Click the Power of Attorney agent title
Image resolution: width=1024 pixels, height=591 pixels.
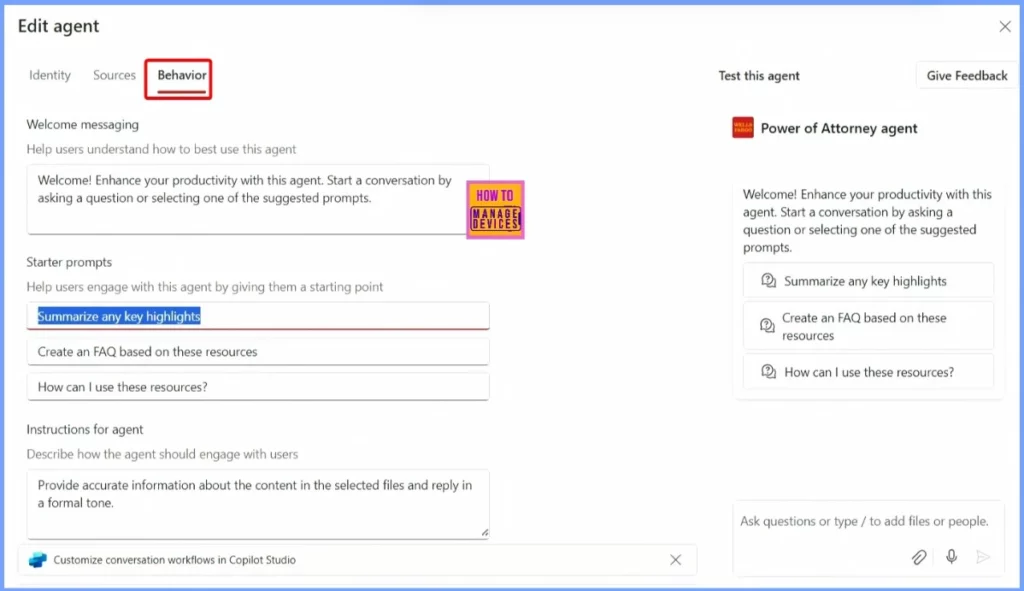click(x=839, y=128)
